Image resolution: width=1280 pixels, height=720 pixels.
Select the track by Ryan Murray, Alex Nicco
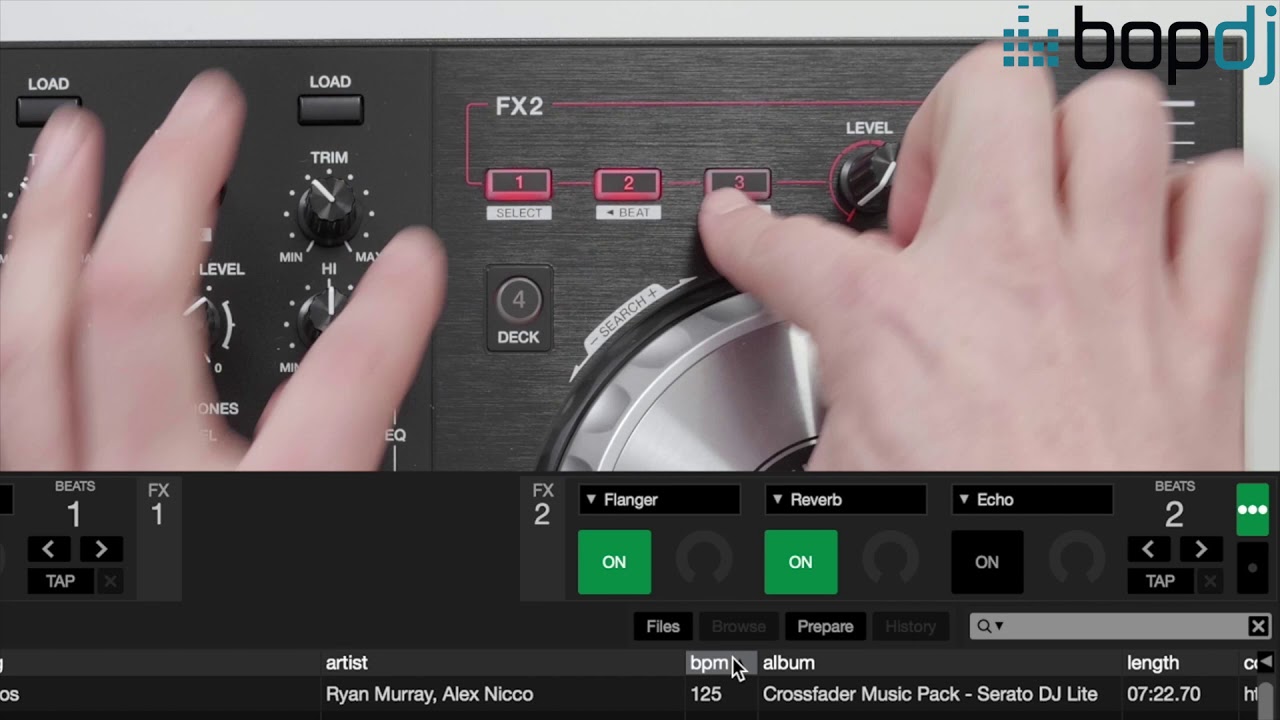(x=429, y=694)
